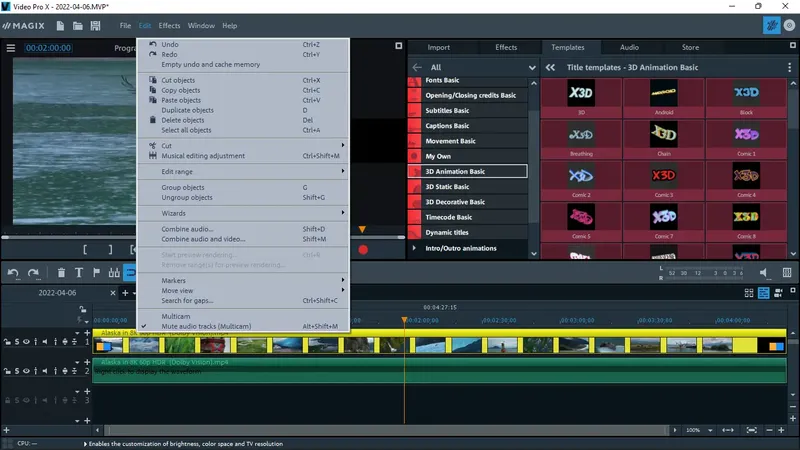This screenshot has width=800, height=450.
Task: Toggle visibility eye on track 1
Action: click(26, 342)
